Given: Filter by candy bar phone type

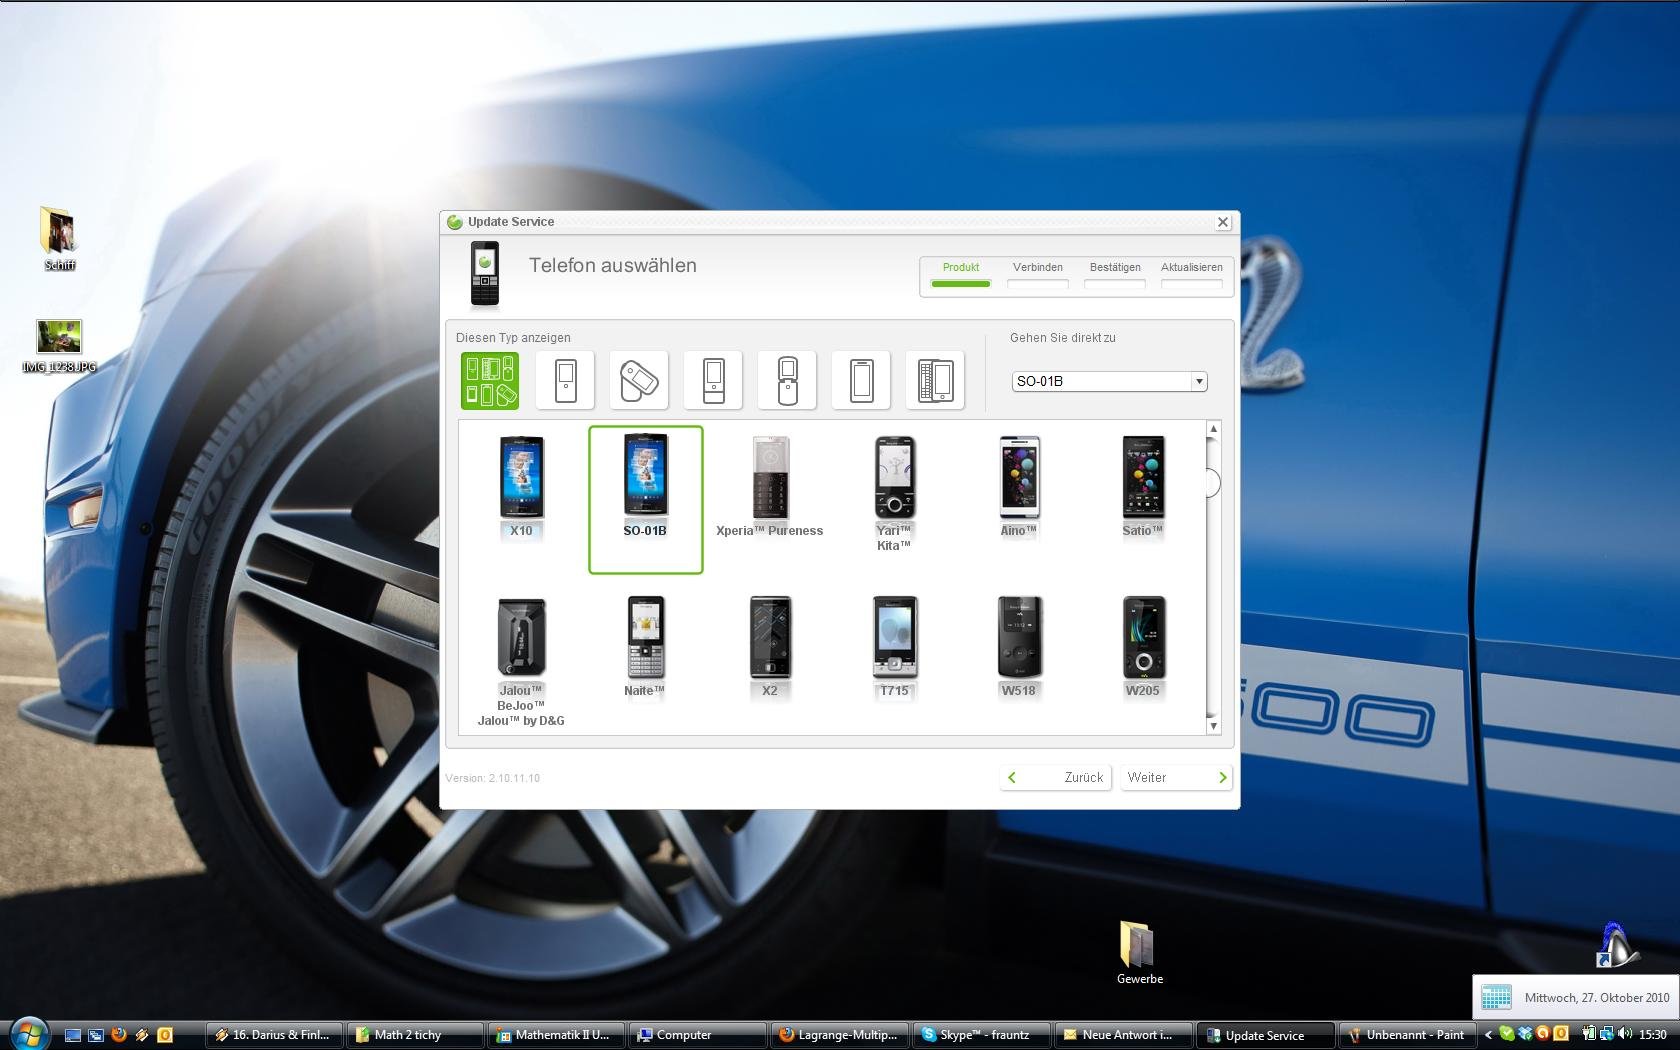Looking at the screenshot, I should point(566,380).
